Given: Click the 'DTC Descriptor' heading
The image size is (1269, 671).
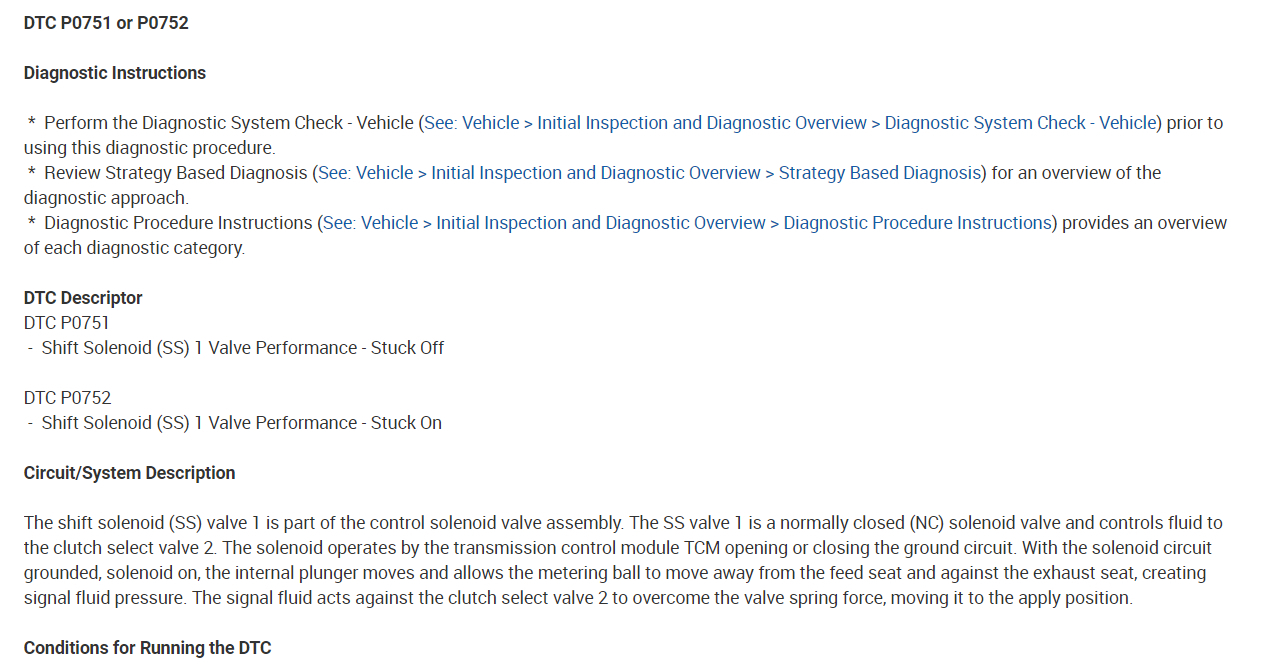Looking at the screenshot, I should coord(83,298).
